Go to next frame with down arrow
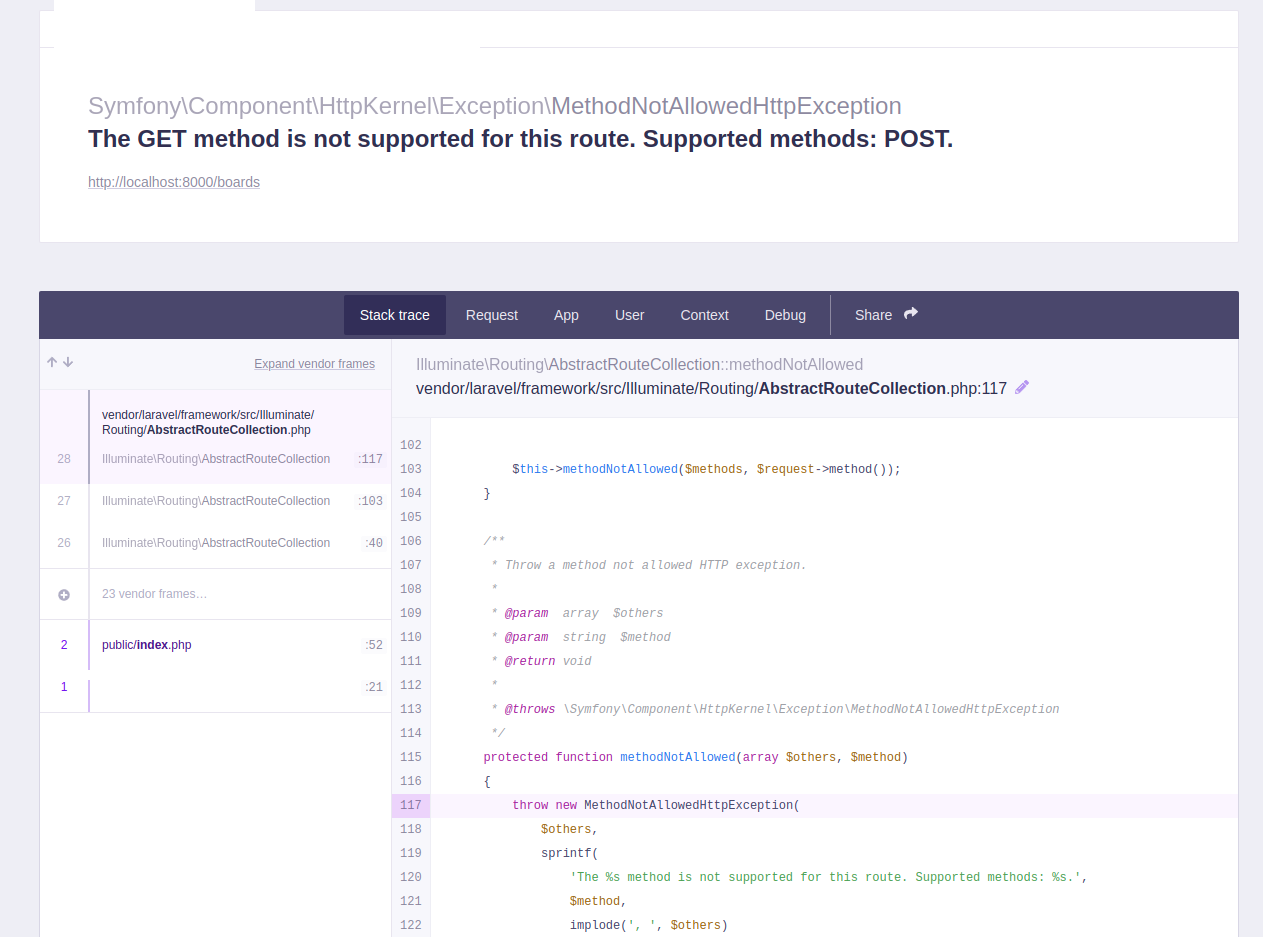Viewport: 1263px width, 937px height. pos(68,363)
